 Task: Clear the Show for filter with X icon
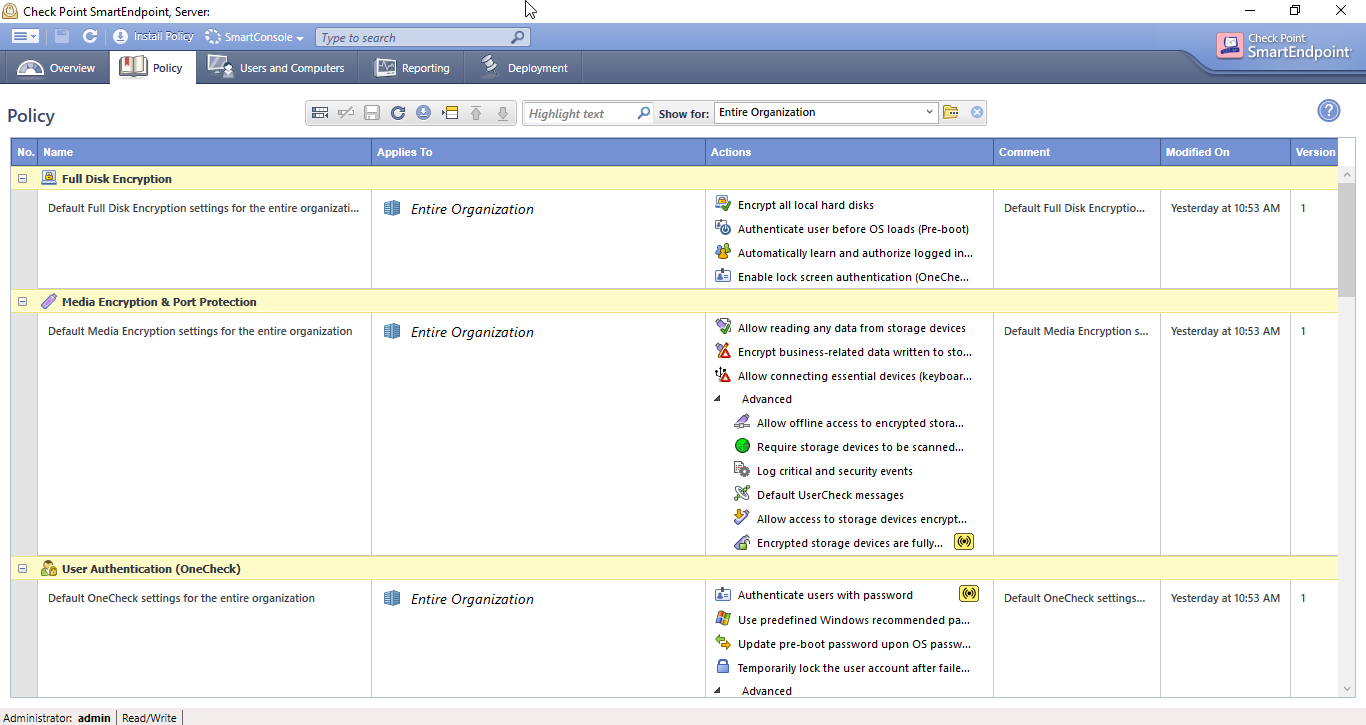pyautogui.click(x=977, y=113)
